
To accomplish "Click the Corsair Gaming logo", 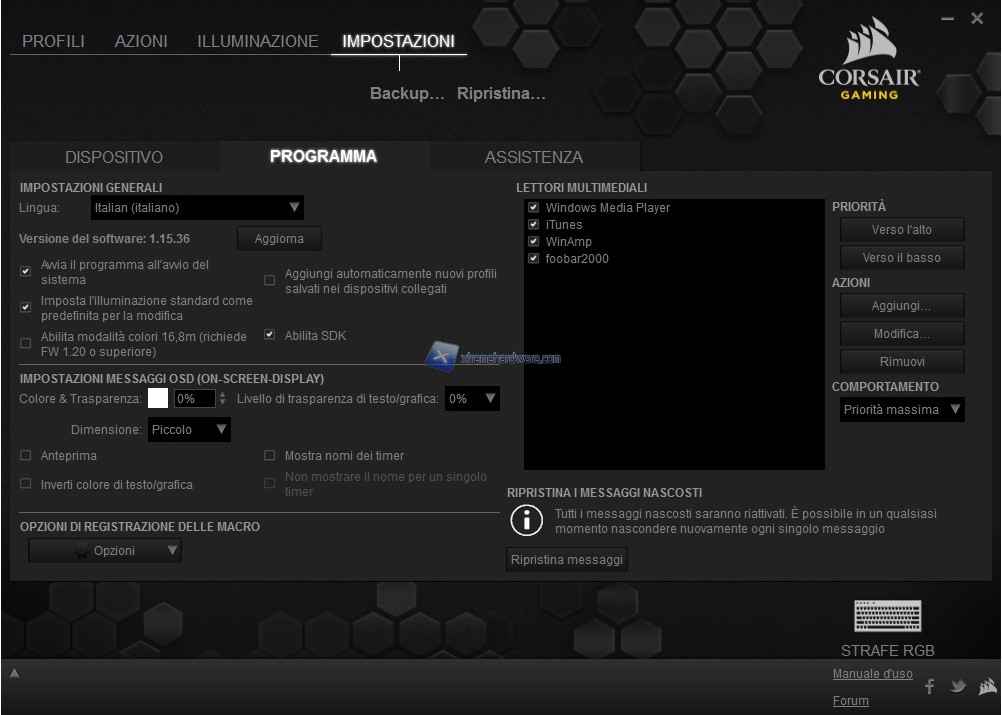I will click(868, 60).
